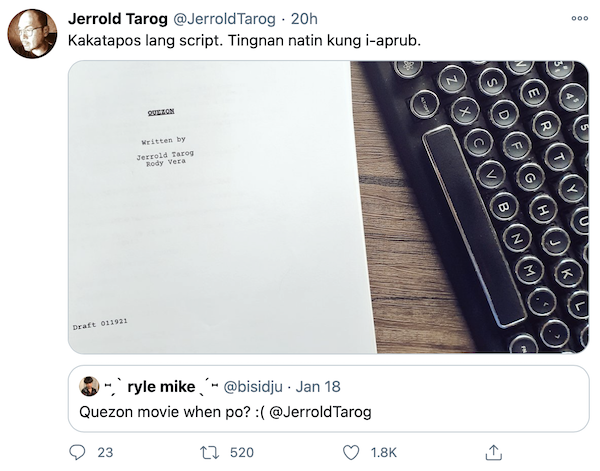
Task: Like the tweet with the heart icon
Action: [x=351, y=452]
